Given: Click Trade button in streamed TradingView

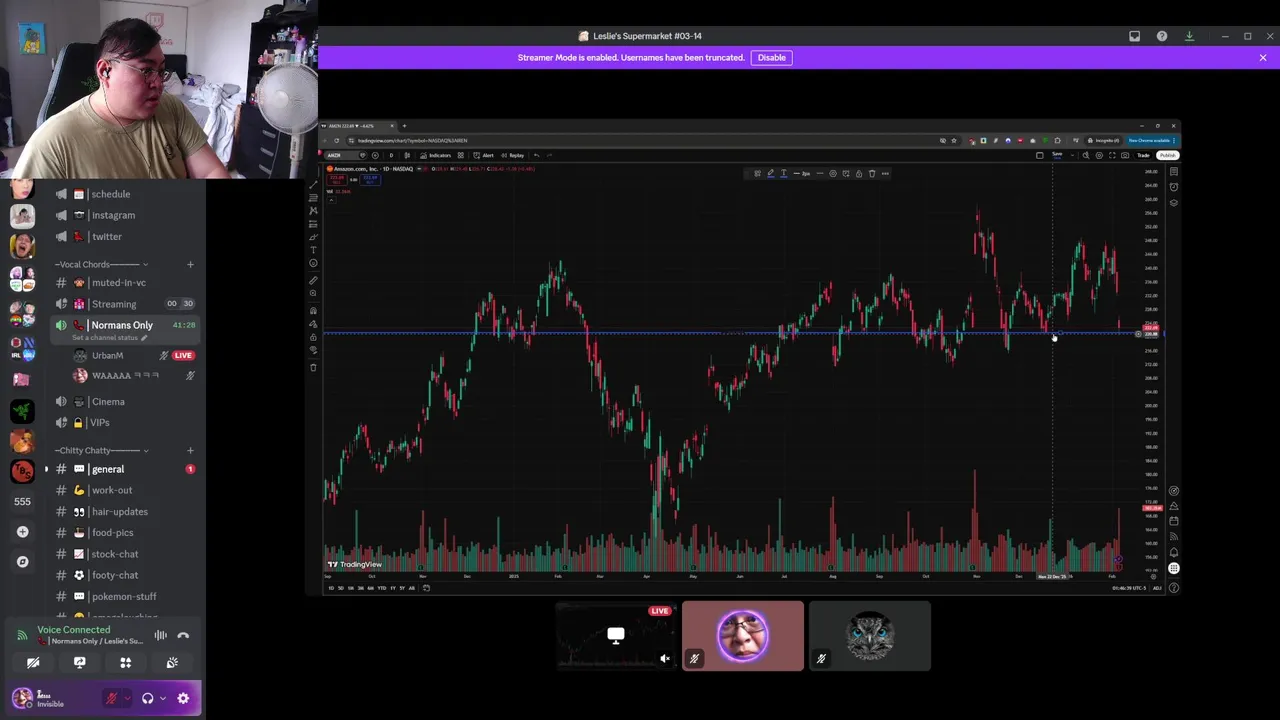Looking at the screenshot, I should coord(1143,155).
